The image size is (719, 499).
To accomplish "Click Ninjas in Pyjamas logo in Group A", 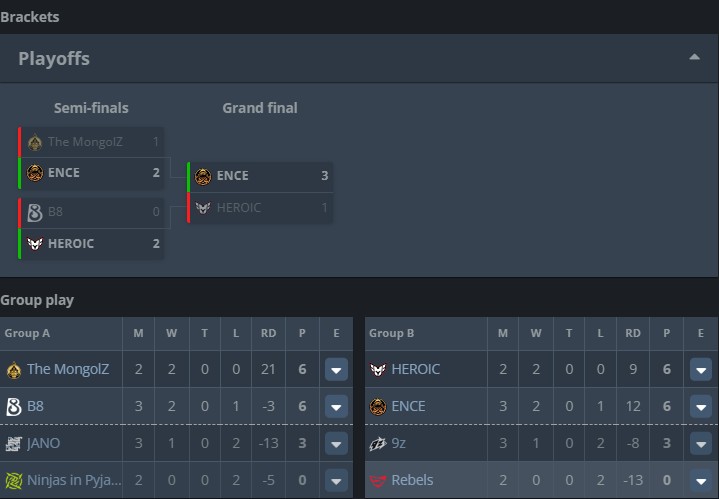I will (x=14, y=480).
